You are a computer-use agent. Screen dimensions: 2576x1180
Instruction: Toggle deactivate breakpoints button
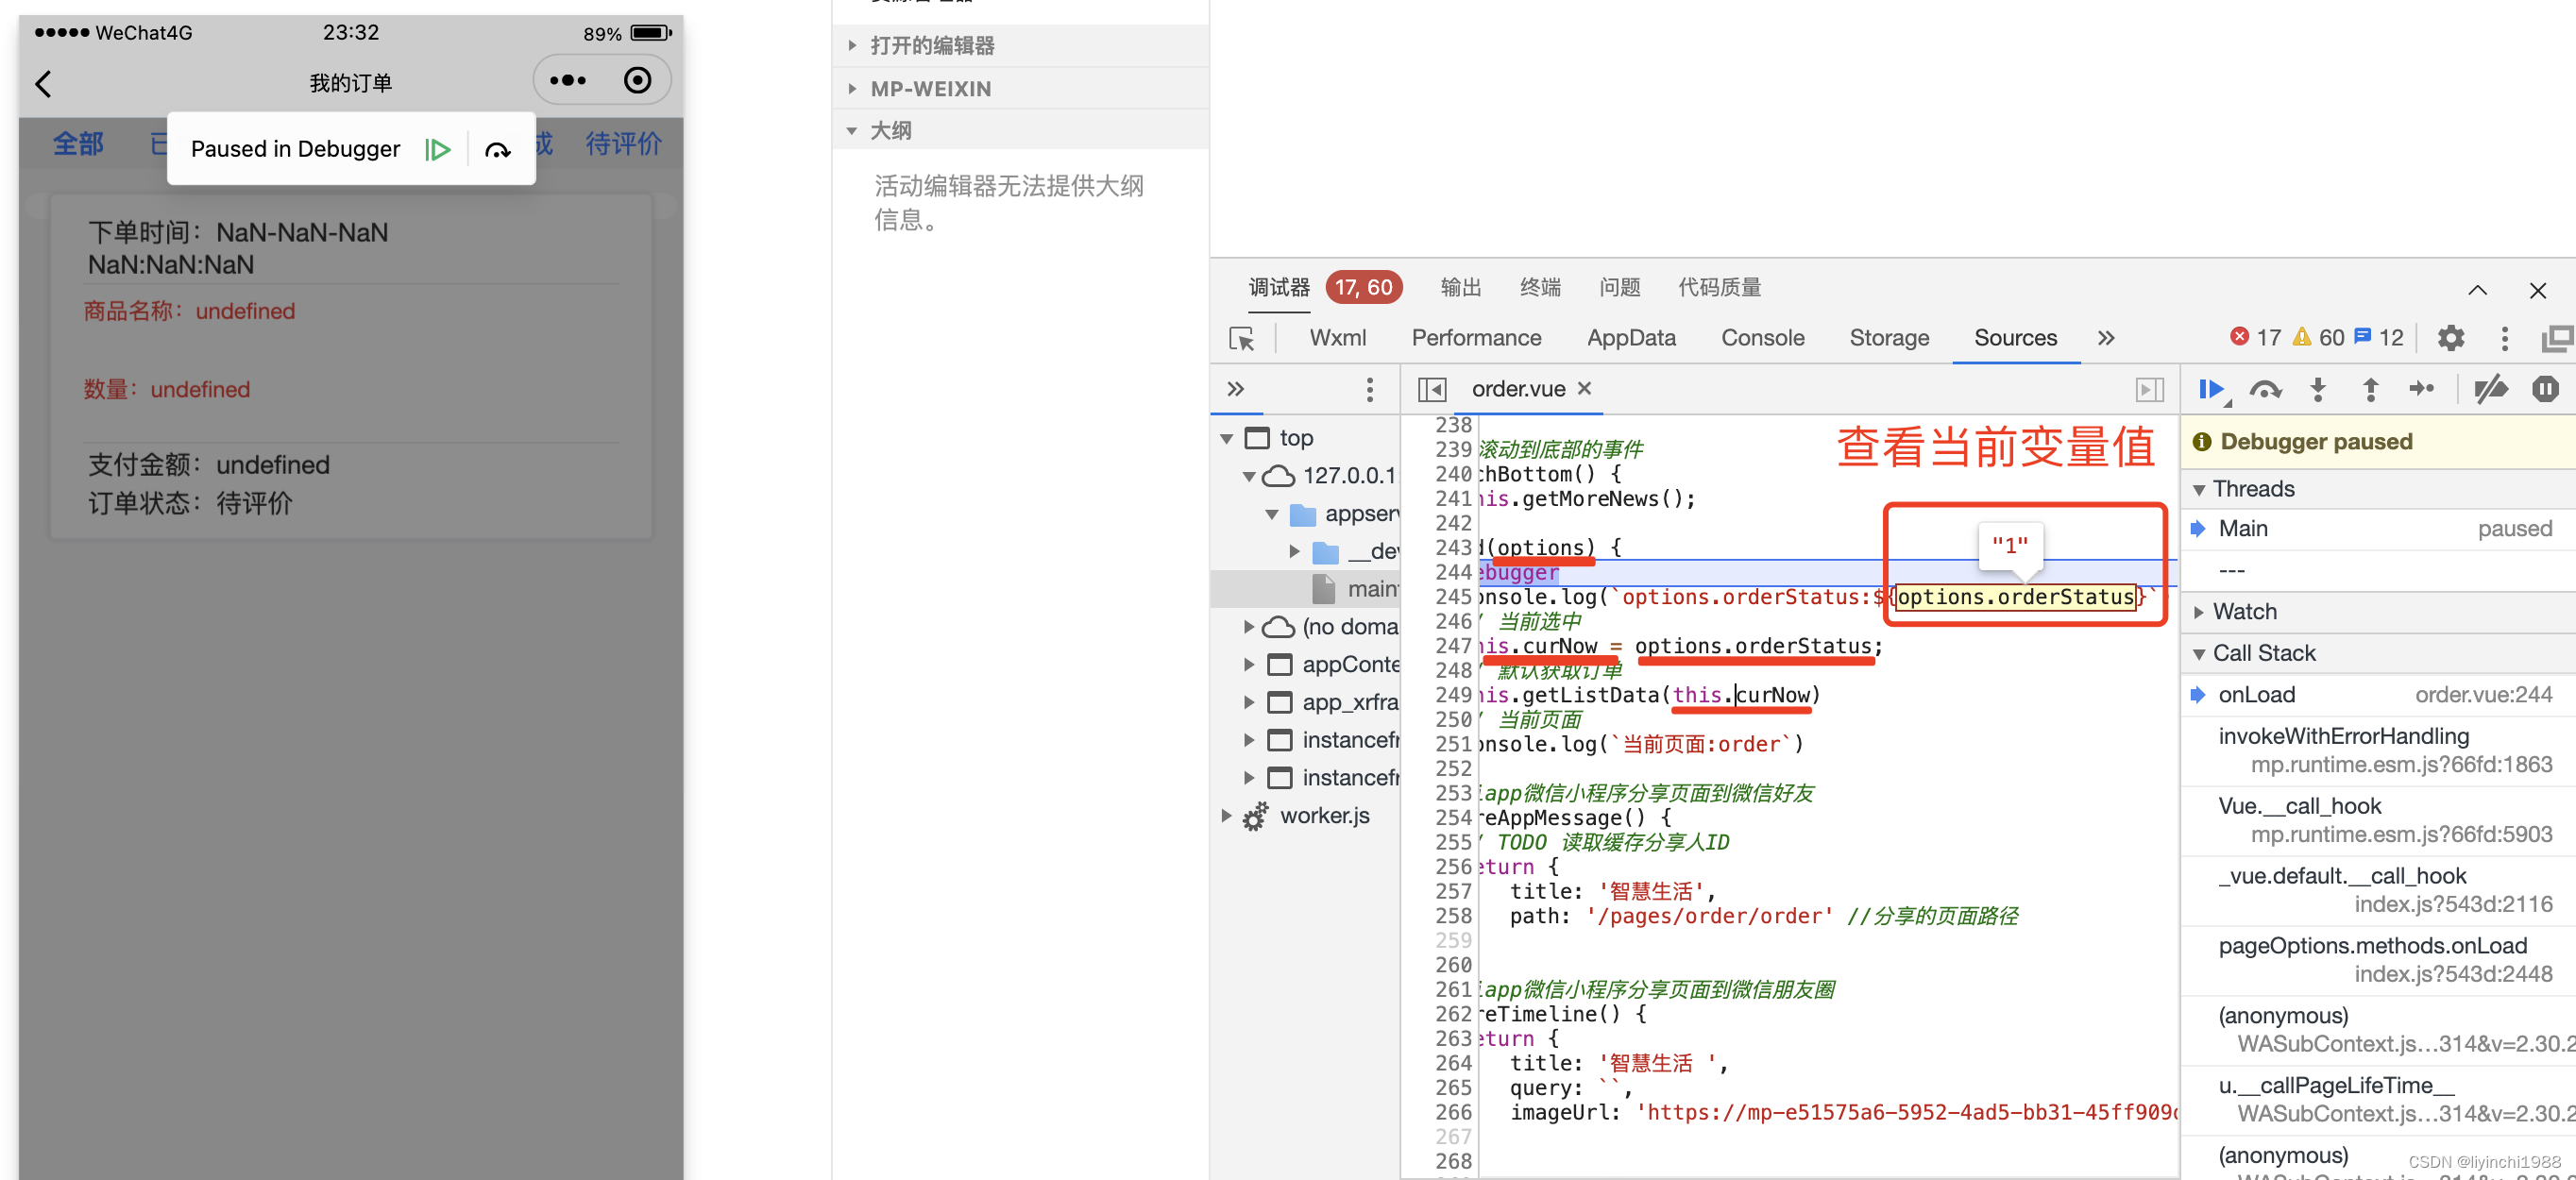pyautogui.click(x=2490, y=389)
